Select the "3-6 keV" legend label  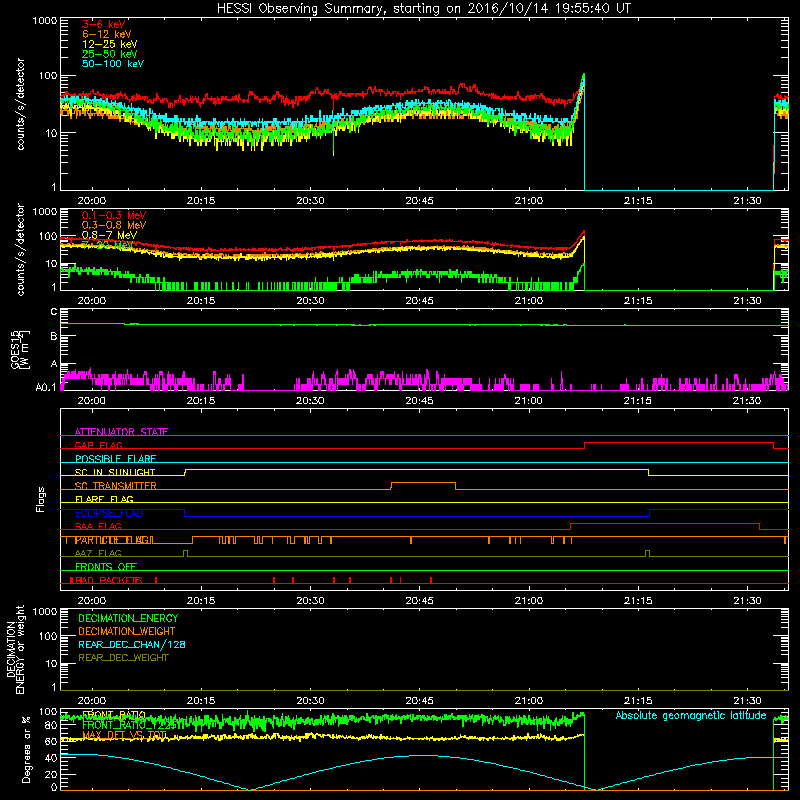coord(104,24)
